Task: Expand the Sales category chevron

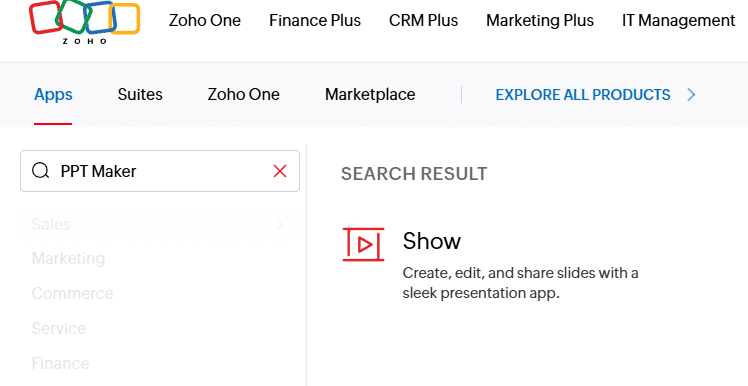Action: 280,224
